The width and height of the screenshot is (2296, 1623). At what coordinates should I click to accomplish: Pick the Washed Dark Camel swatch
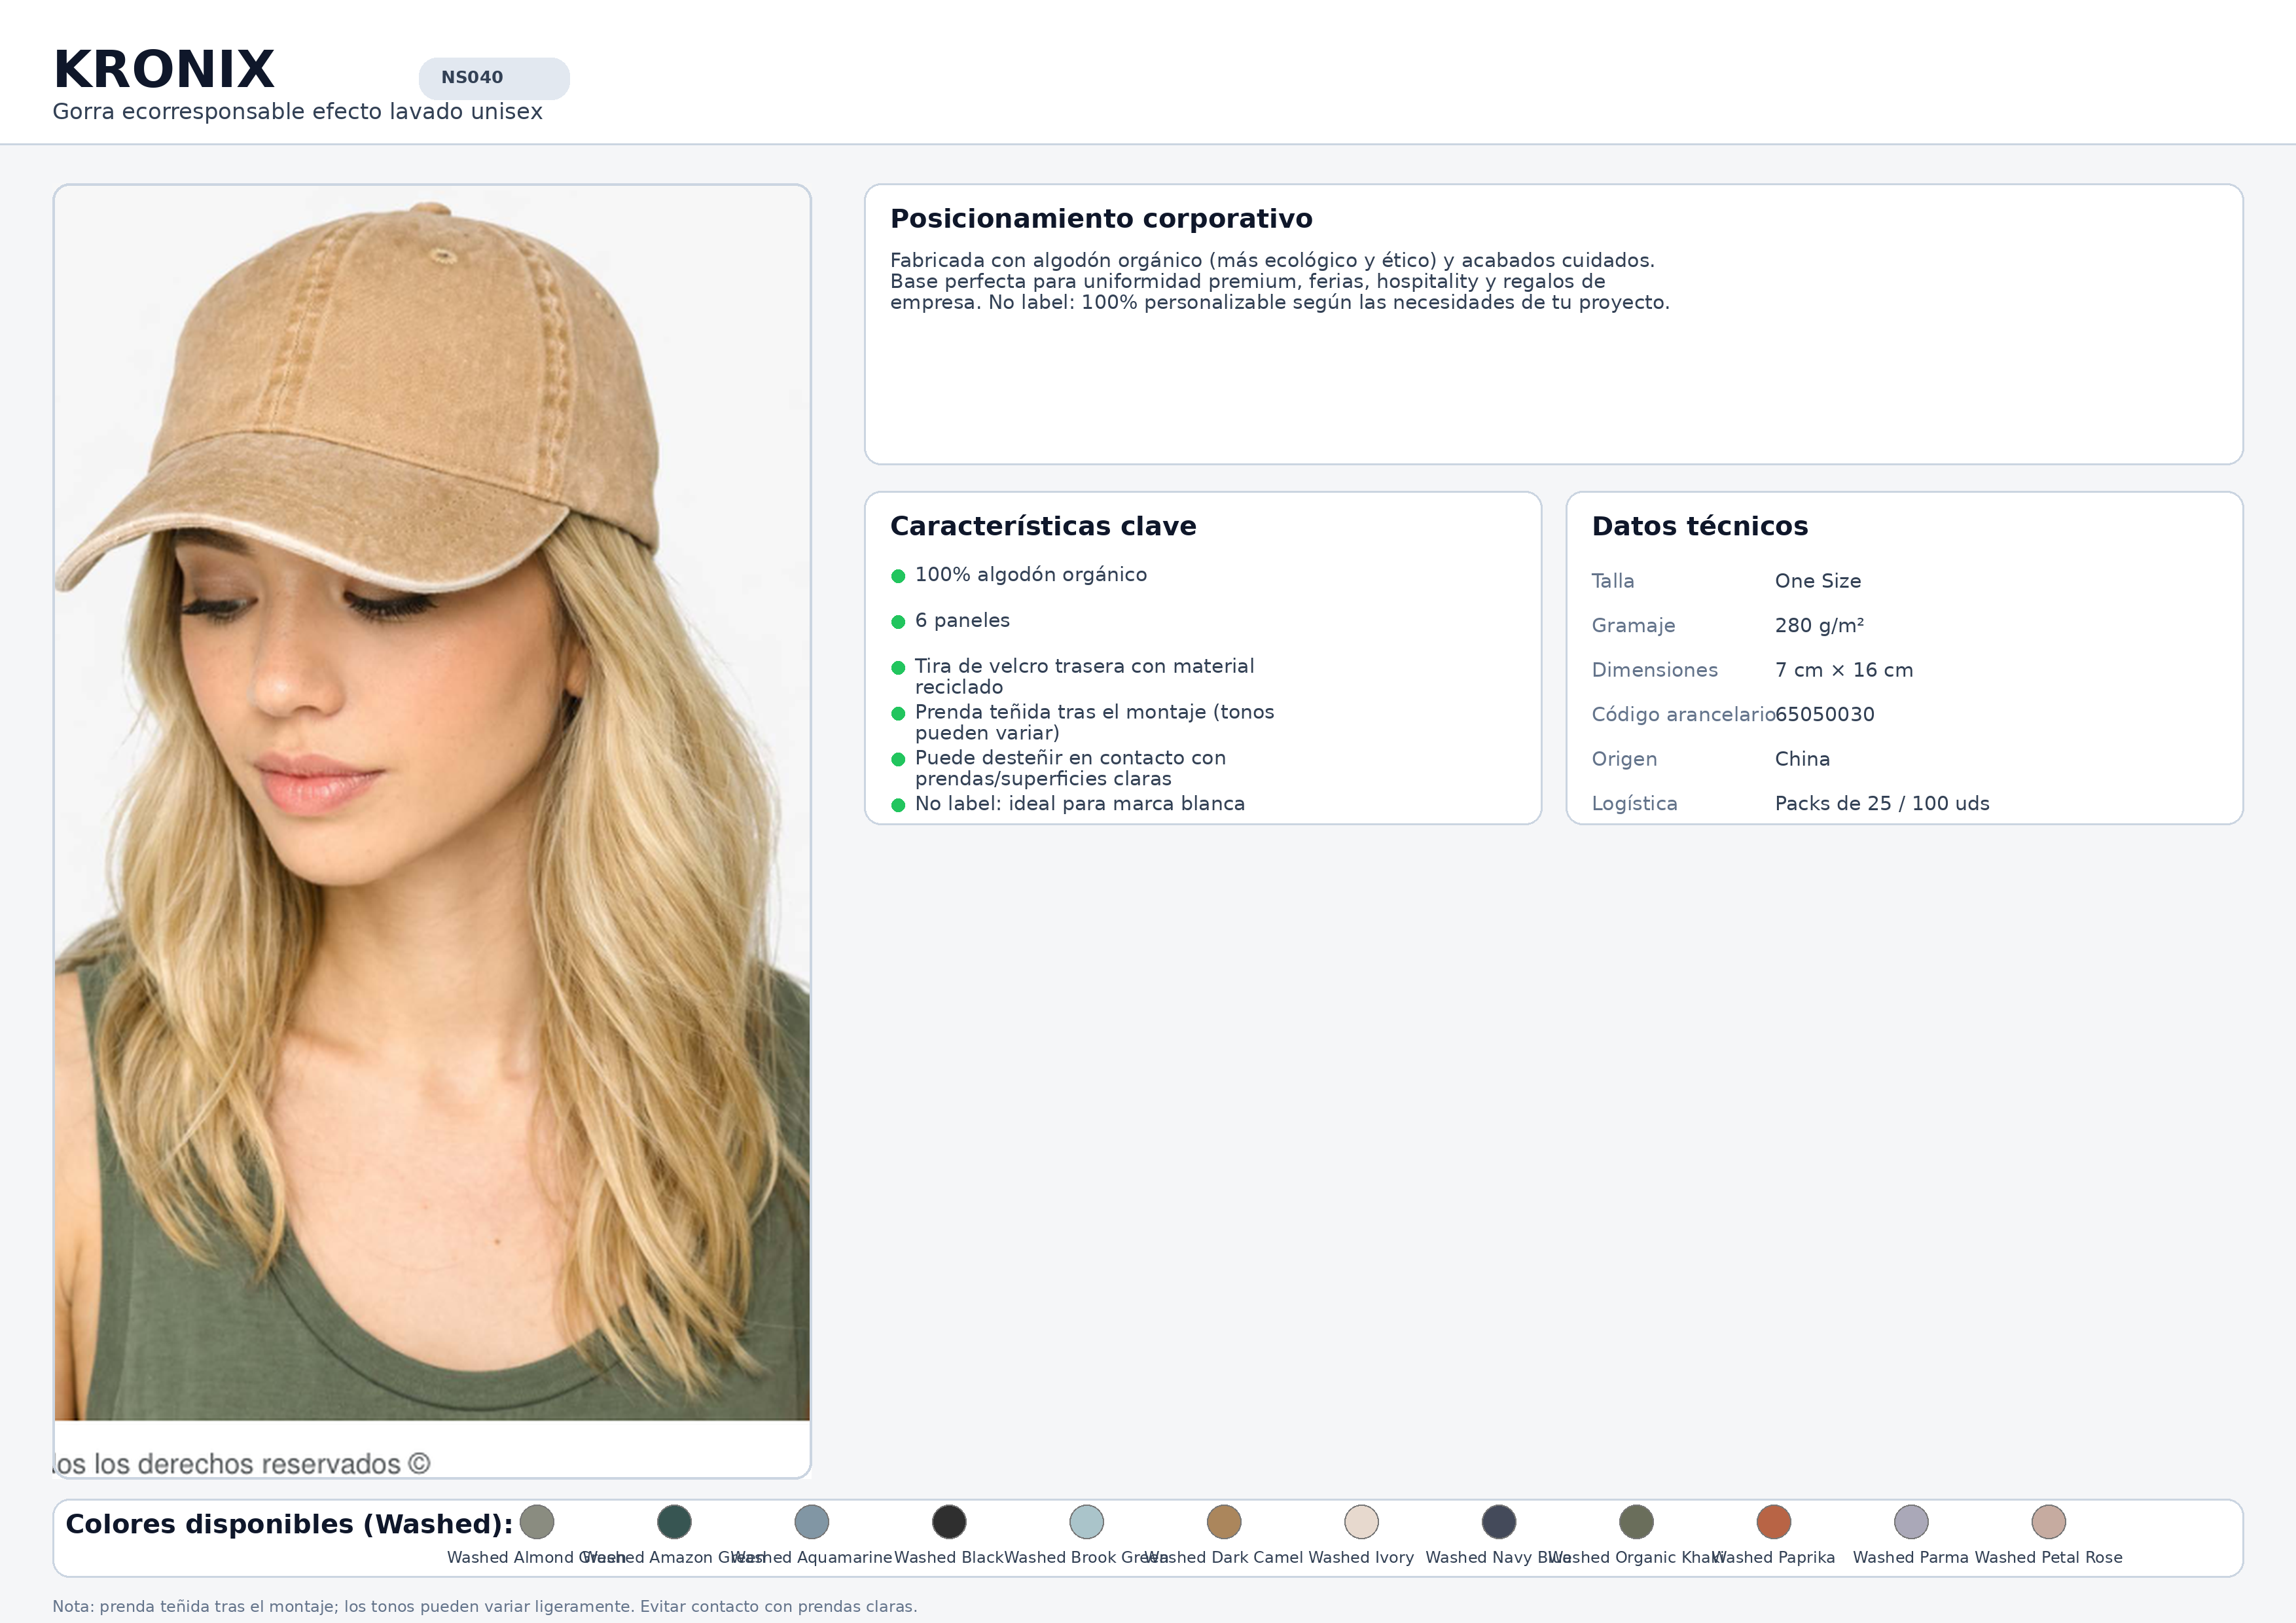tap(1224, 1522)
